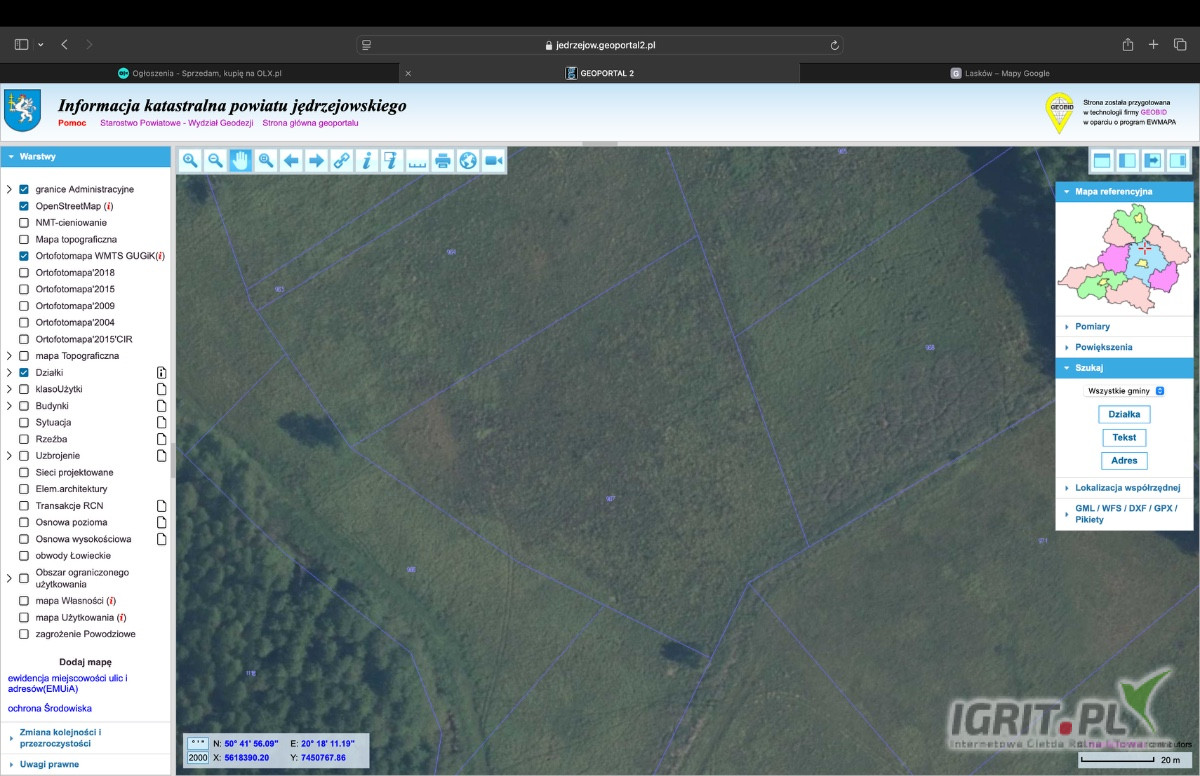Uncheck the OpenStreetMap layer
The image size is (1200, 776).
tap(24, 206)
